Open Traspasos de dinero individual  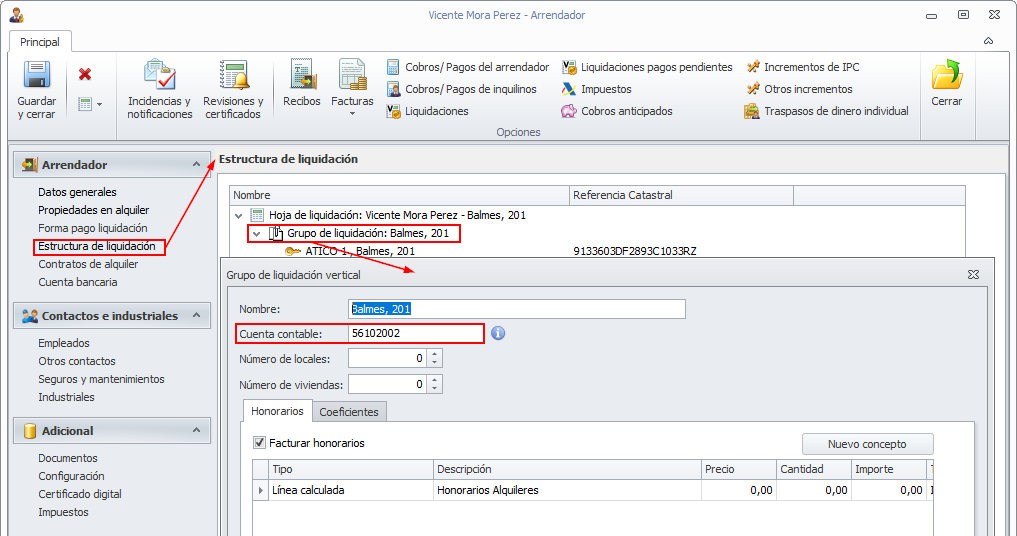(826, 111)
